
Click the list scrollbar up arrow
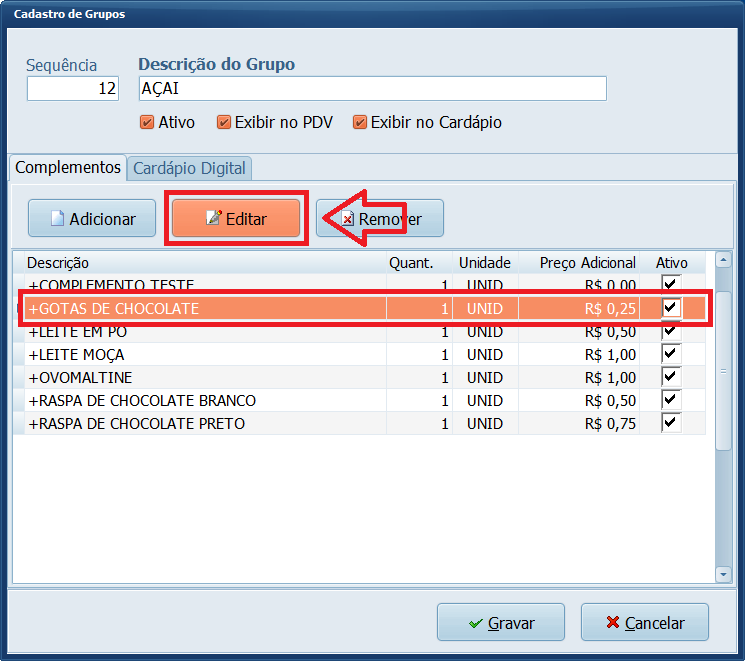pos(723,260)
